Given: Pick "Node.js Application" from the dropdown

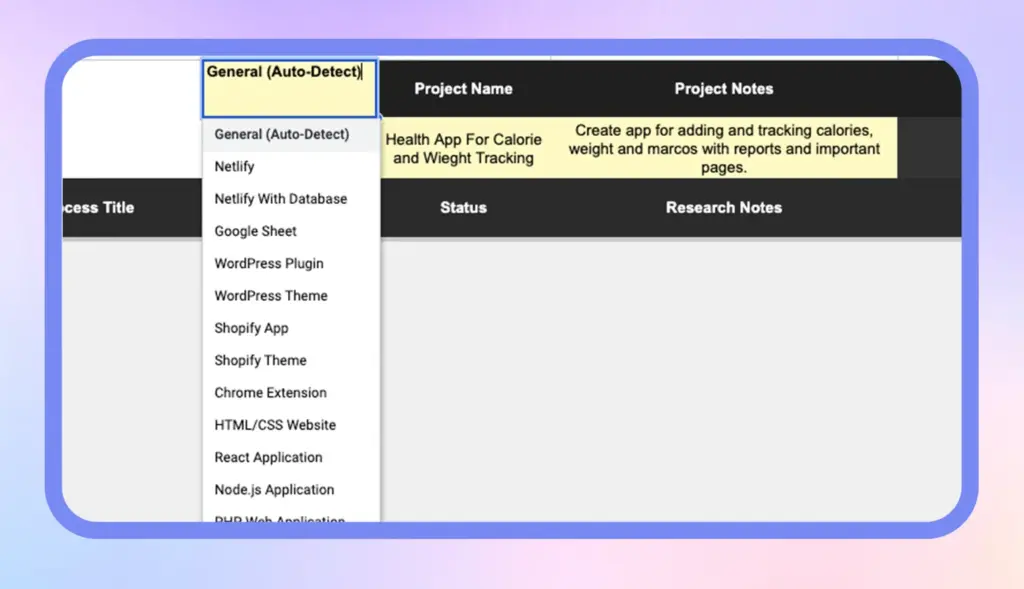Looking at the screenshot, I should 274,489.
